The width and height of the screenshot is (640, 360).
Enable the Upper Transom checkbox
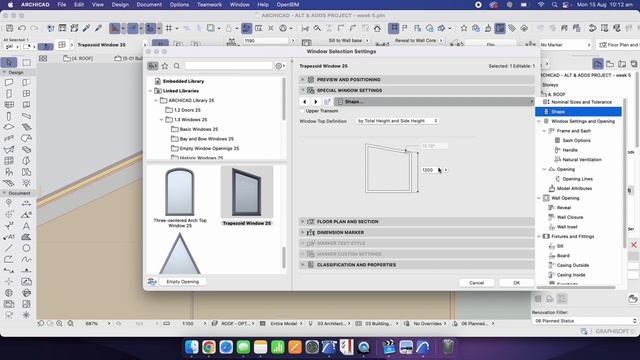pyautogui.click(x=302, y=111)
